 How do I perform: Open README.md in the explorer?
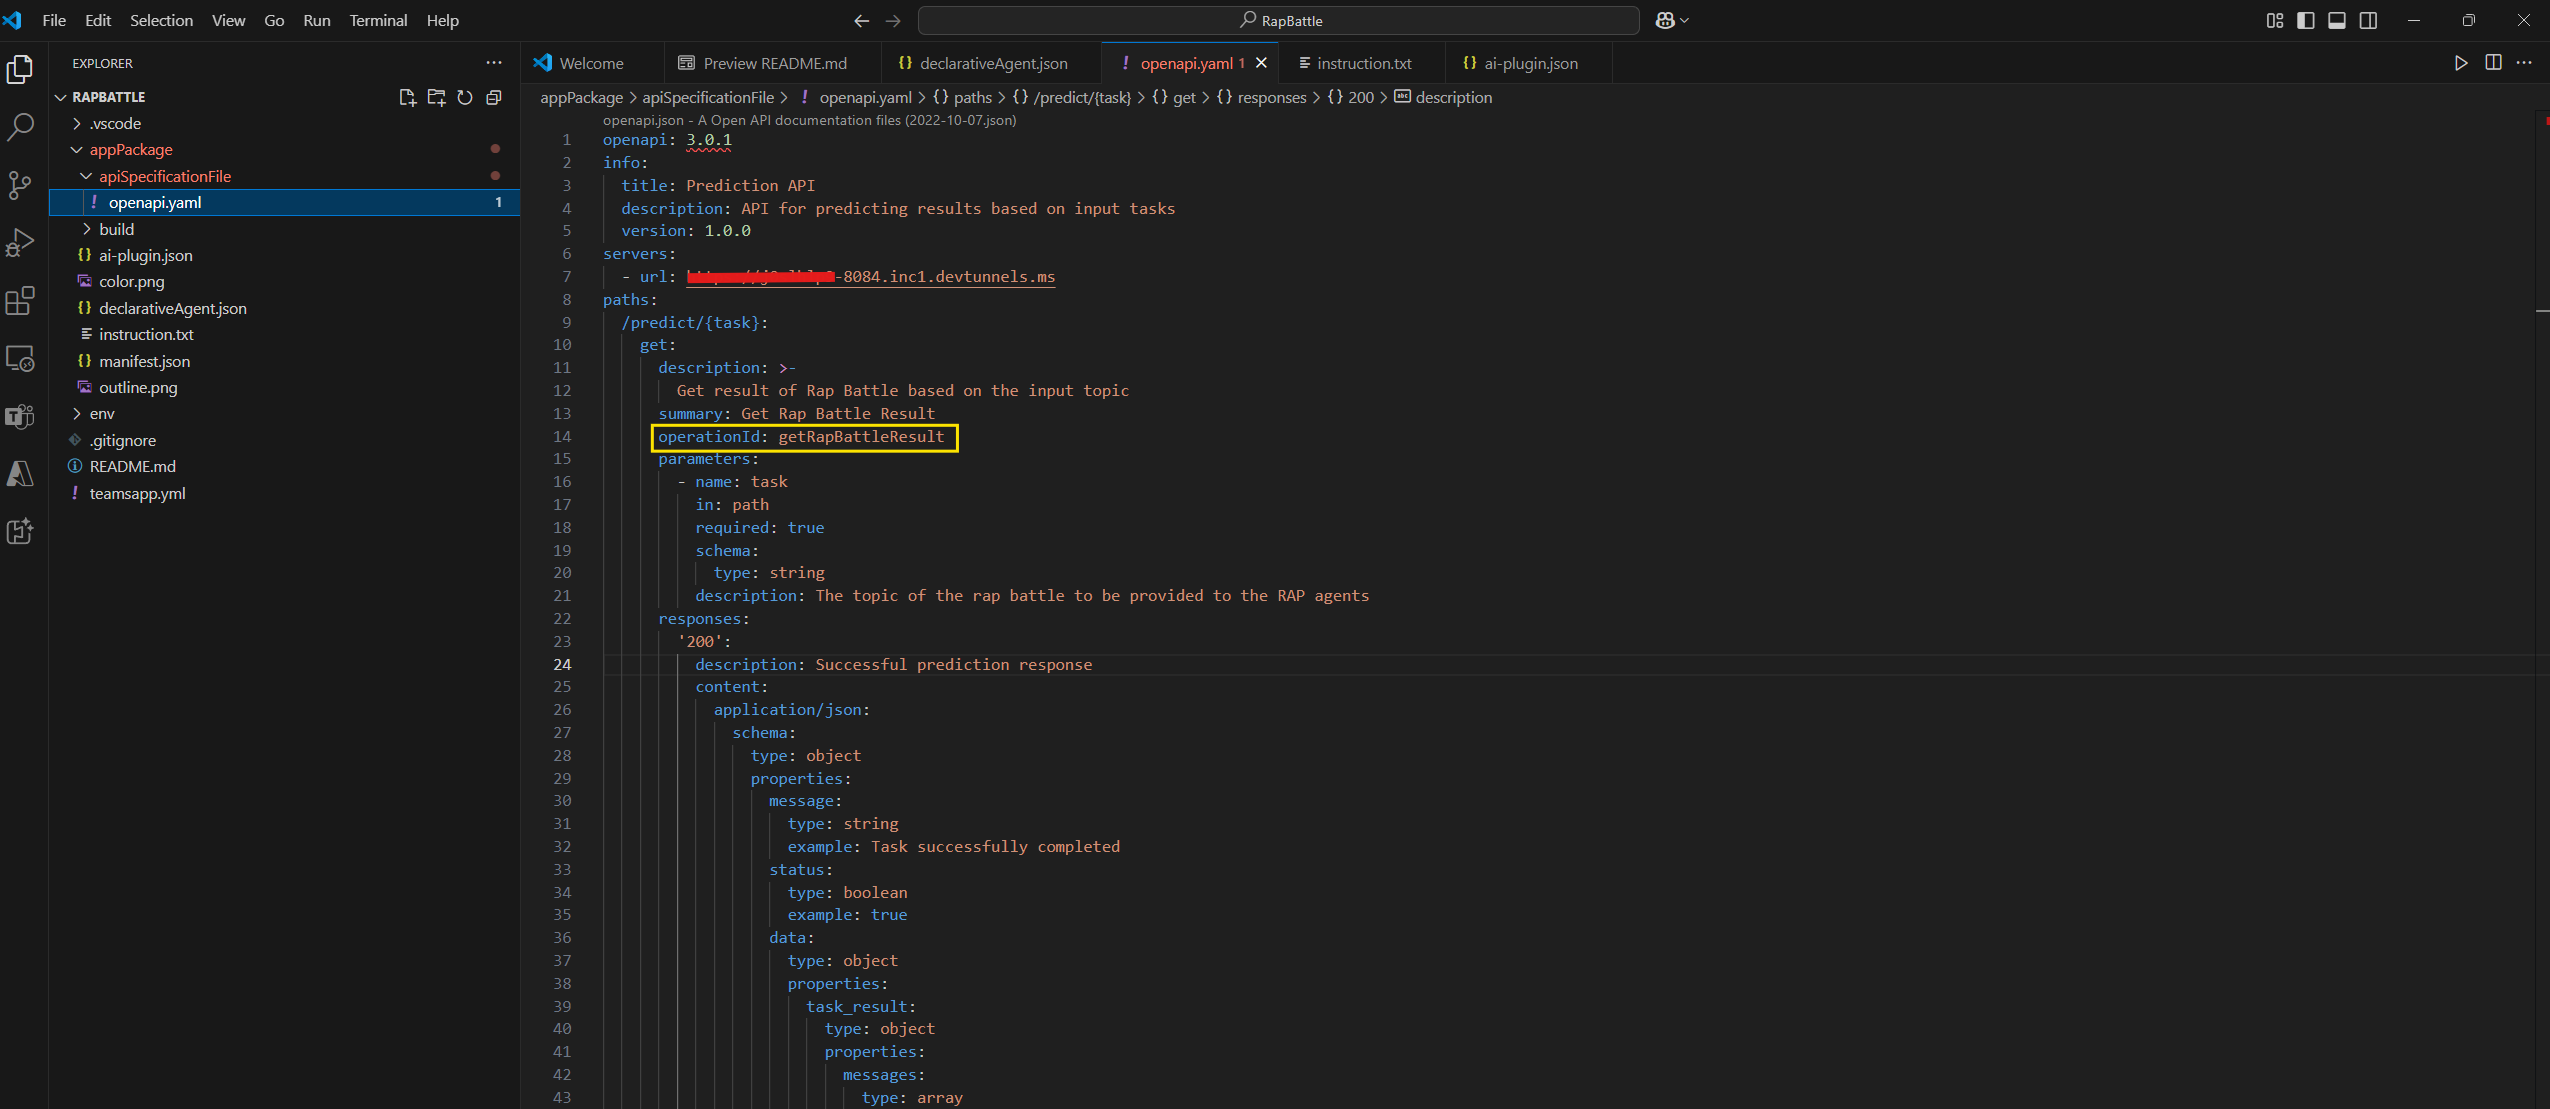coord(285,466)
